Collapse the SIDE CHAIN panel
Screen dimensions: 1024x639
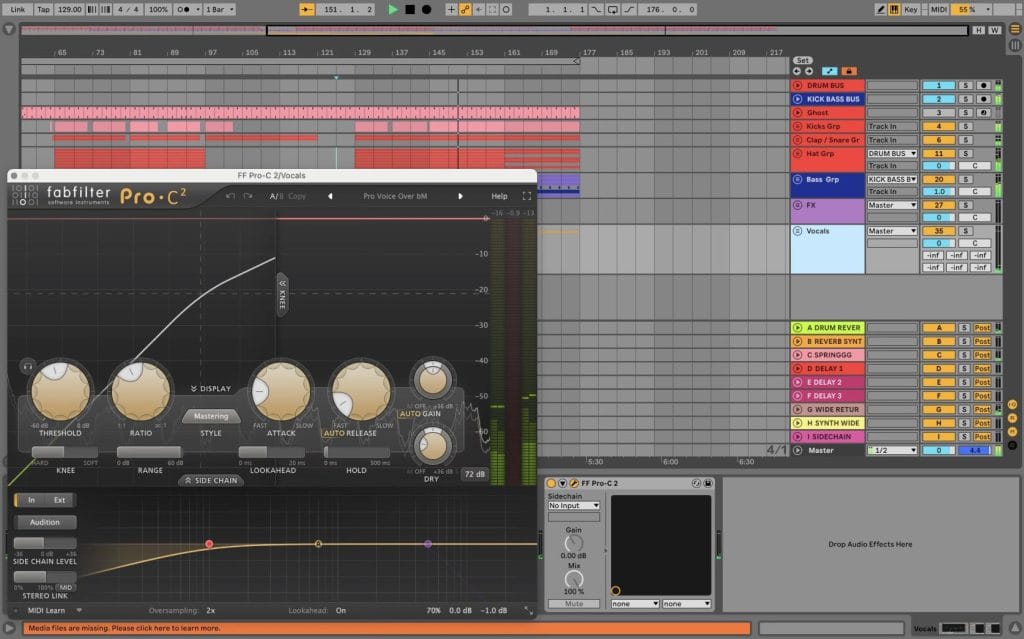point(211,480)
